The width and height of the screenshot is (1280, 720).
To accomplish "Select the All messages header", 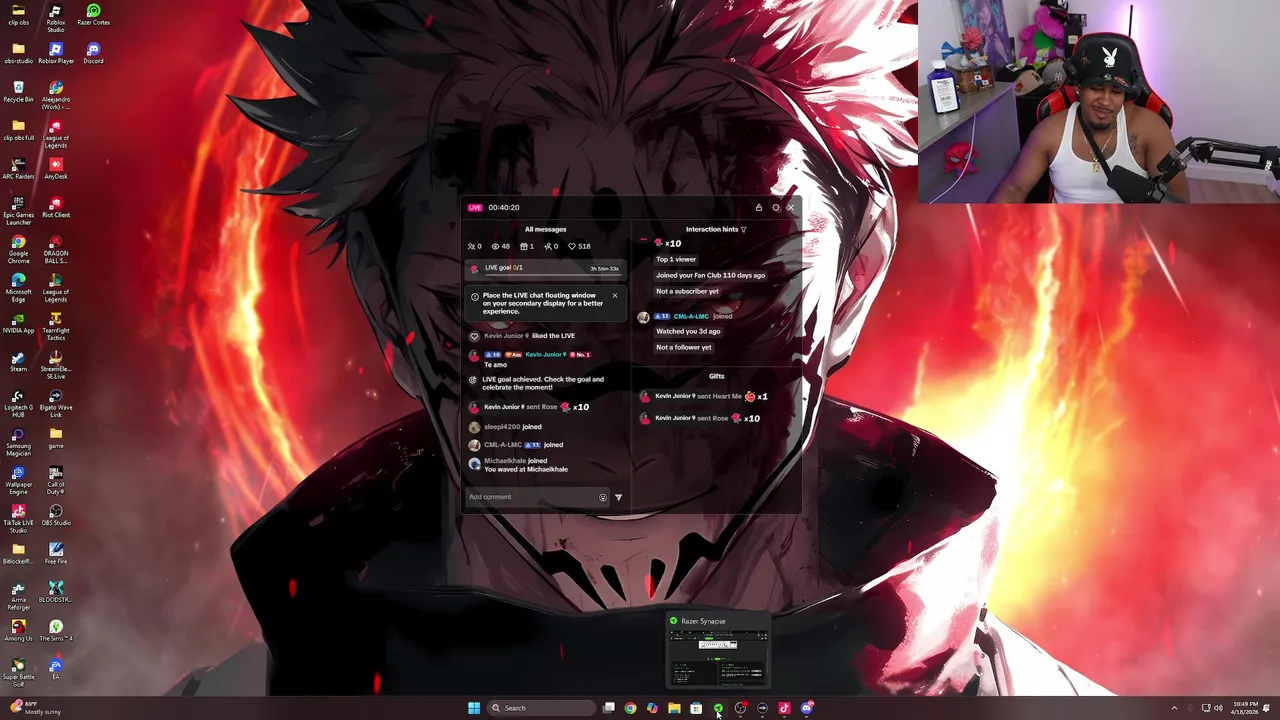I will pyautogui.click(x=545, y=229).
